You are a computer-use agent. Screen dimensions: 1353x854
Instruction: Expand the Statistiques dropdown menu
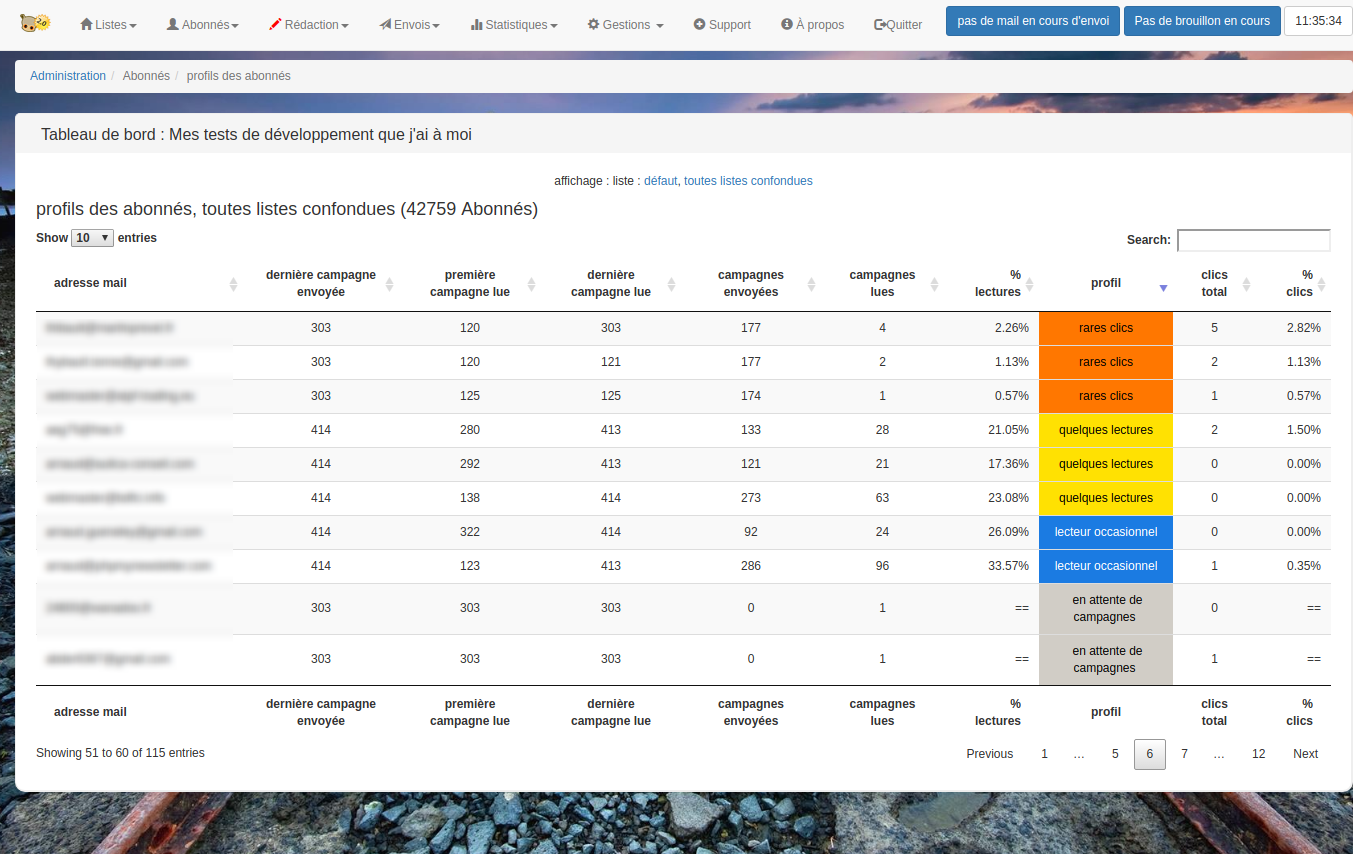[x=514, y=24]
